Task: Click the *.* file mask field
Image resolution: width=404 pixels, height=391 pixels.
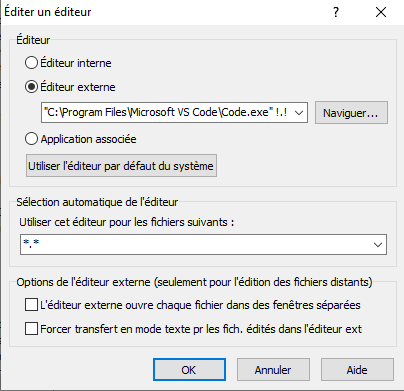Action: (x=196, y=244)
